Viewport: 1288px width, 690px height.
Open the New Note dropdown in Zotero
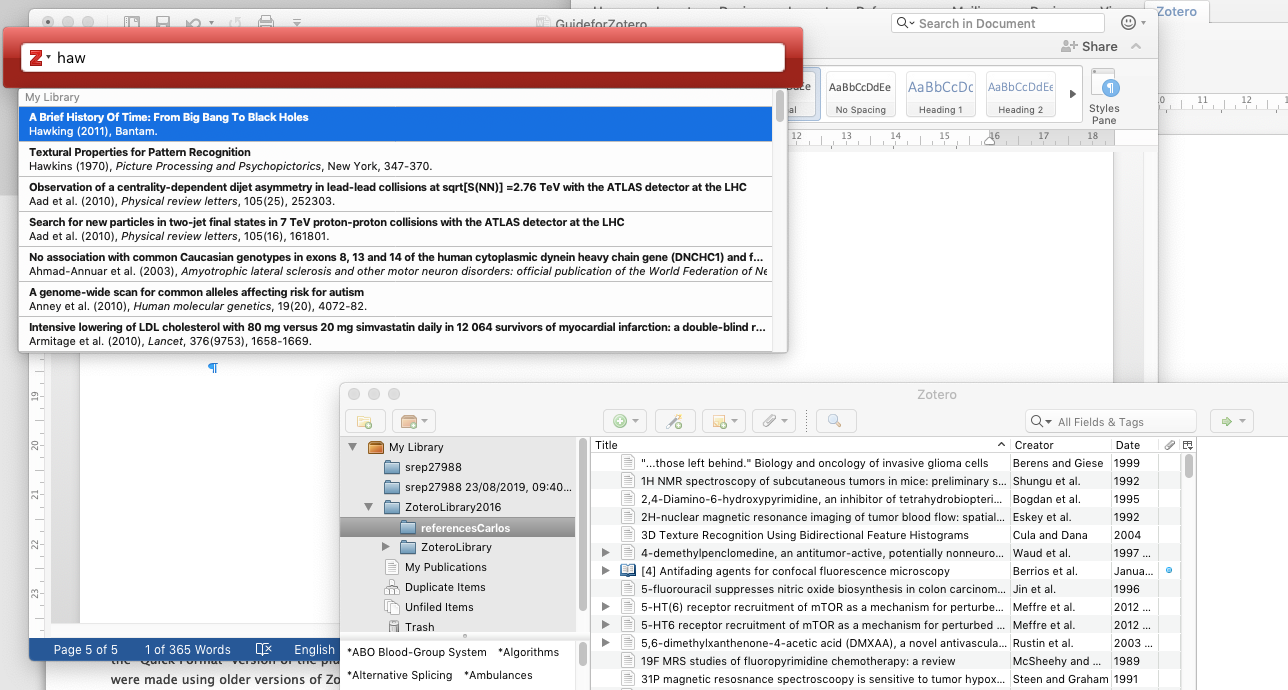pos(723,422)
